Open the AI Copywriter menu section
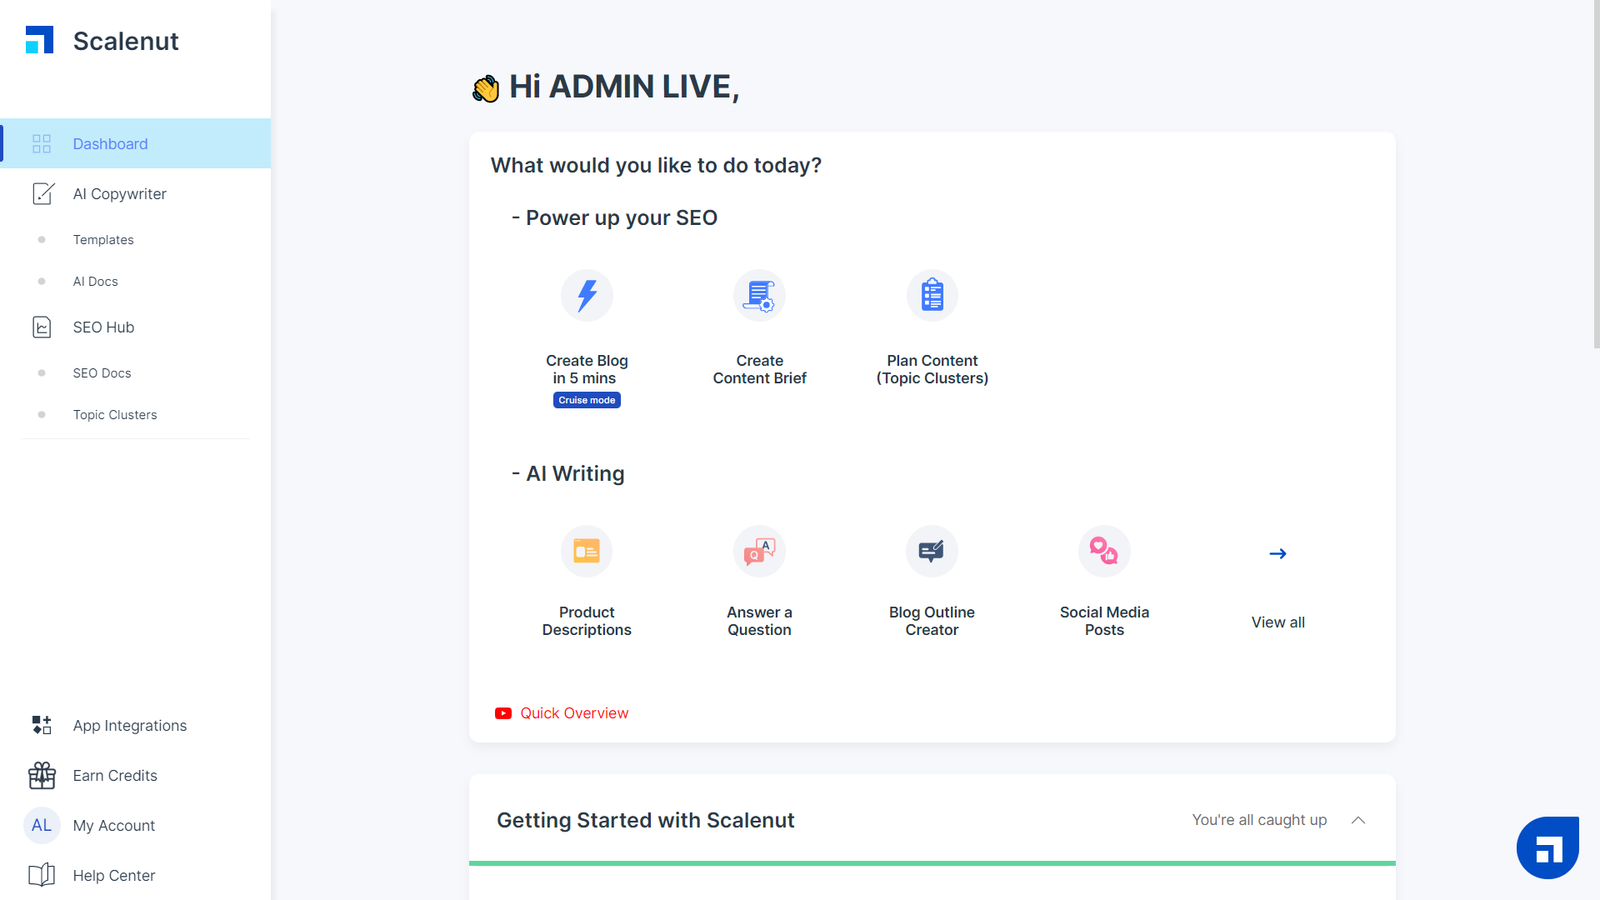Image resolution: width=1600 pixels, height=900 pixels. (120, 194)
